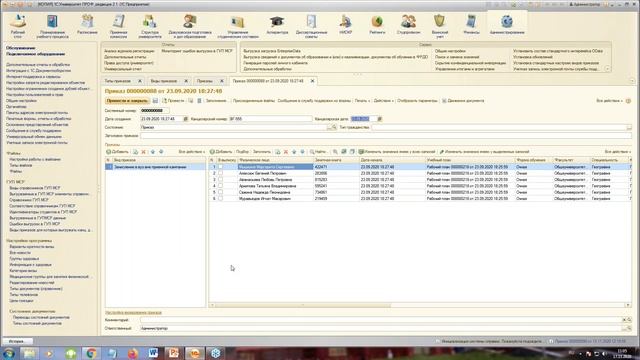Viewport: 640px width, 360px height.
Task: Close the Типы приказов tab
Action: pos(140,81)
